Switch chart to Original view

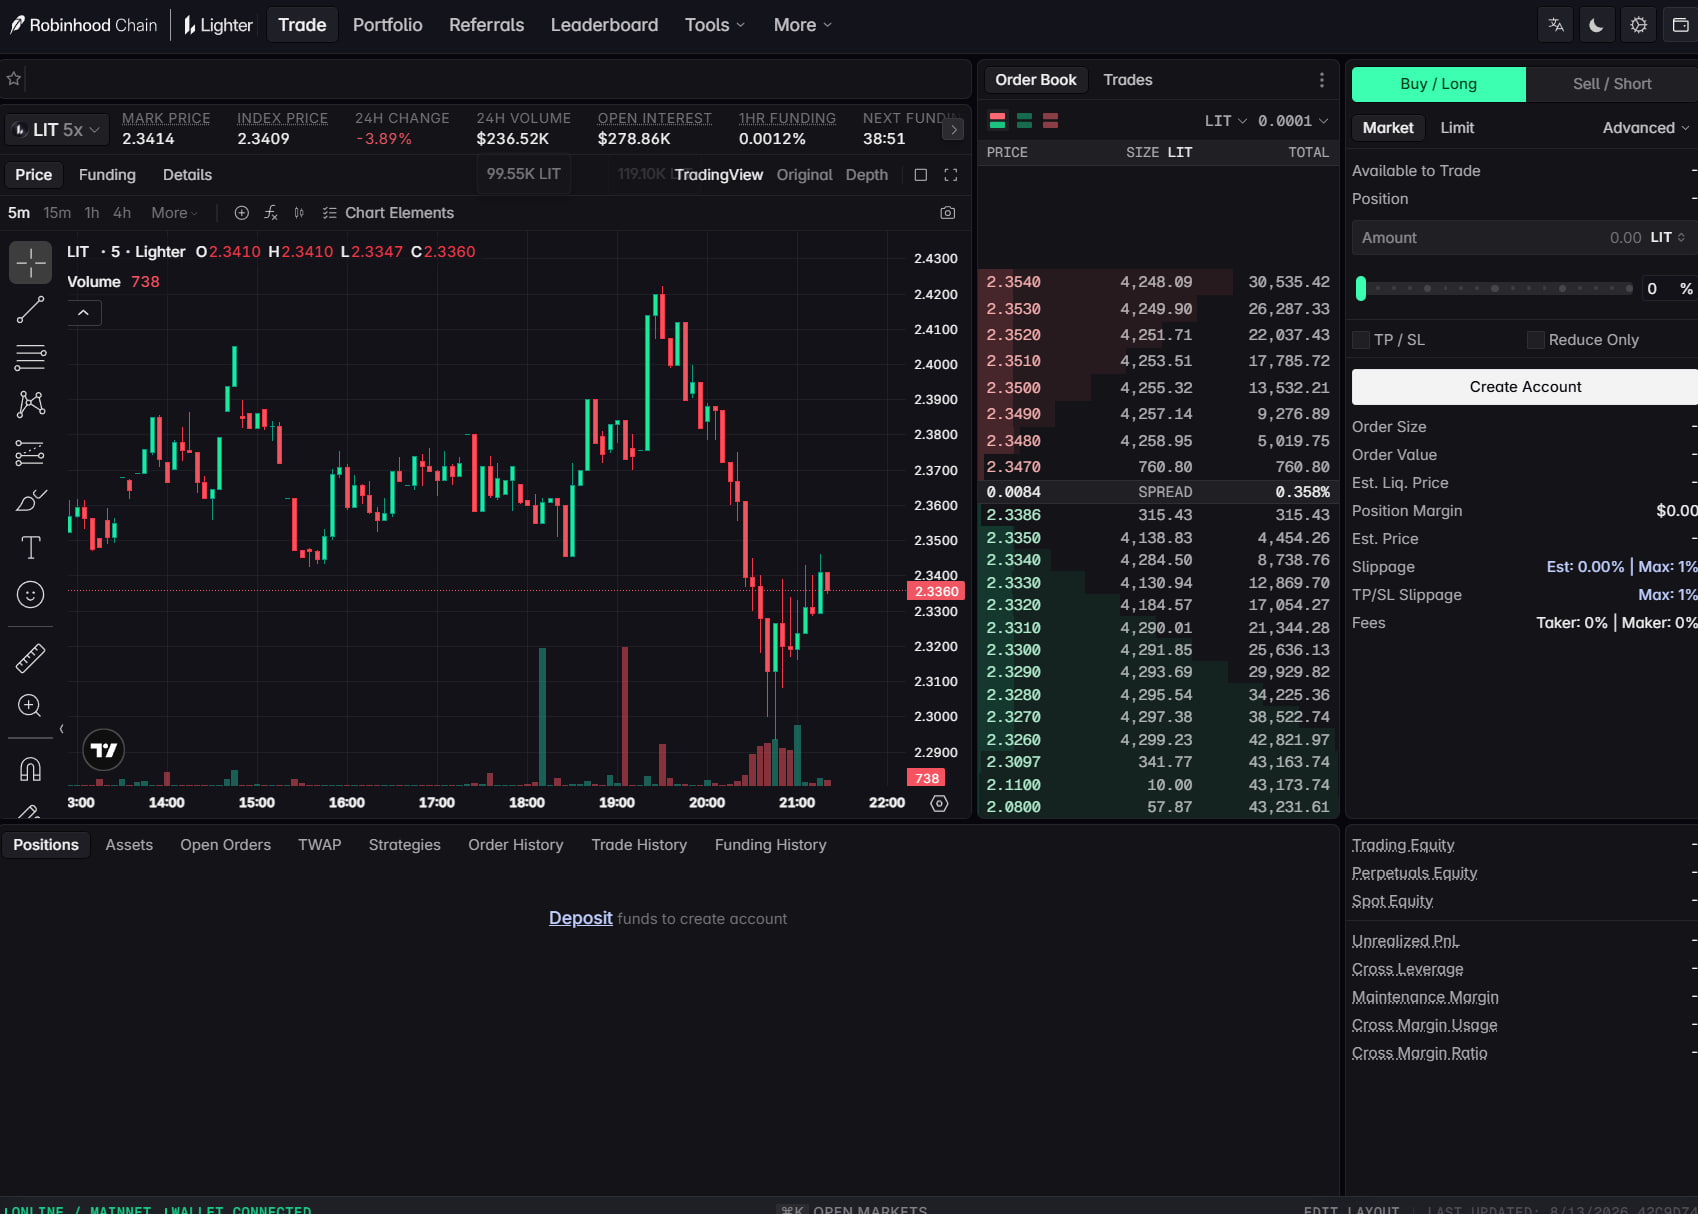[804, 175]
